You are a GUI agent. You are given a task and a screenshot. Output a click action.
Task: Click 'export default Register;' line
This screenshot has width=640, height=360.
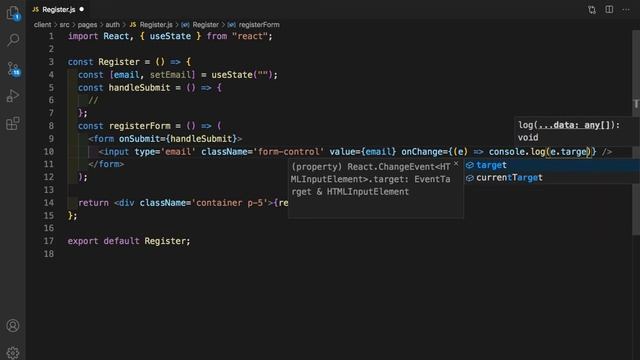(x=129, y=241)
